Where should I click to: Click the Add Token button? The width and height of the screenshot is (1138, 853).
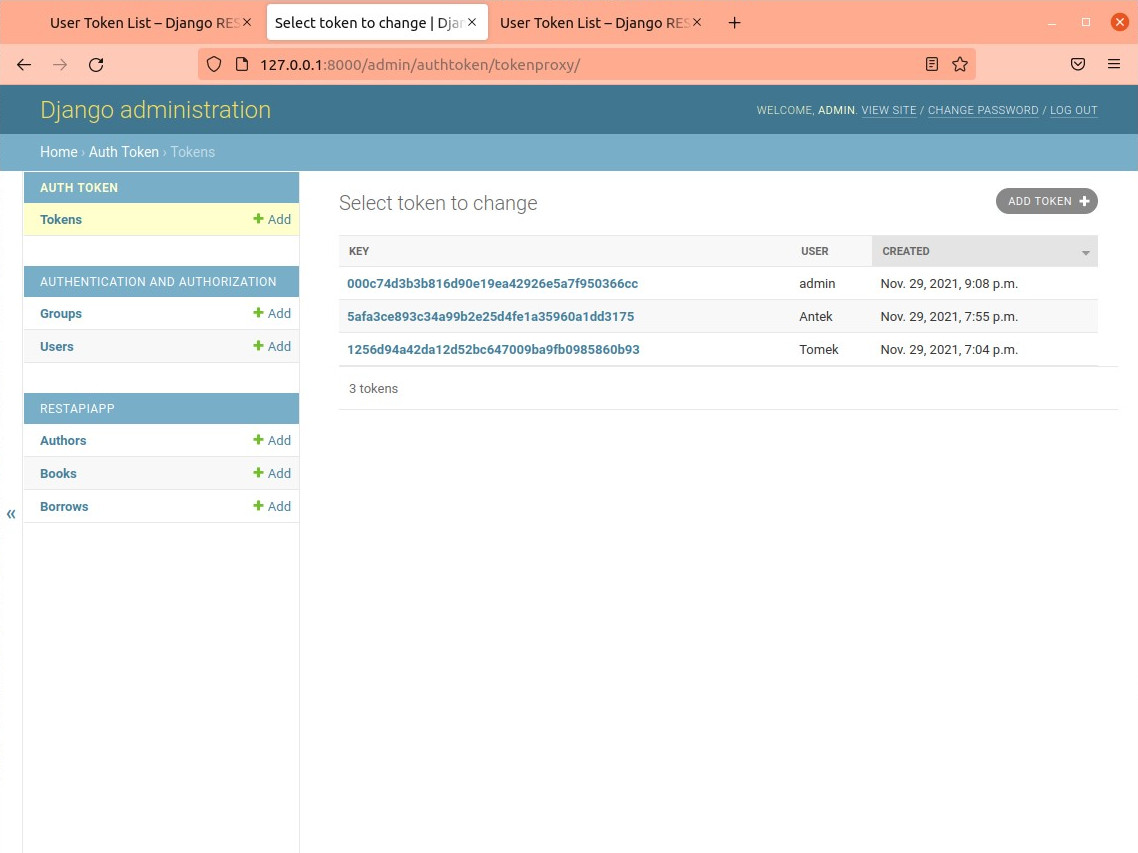[1047, 201]
